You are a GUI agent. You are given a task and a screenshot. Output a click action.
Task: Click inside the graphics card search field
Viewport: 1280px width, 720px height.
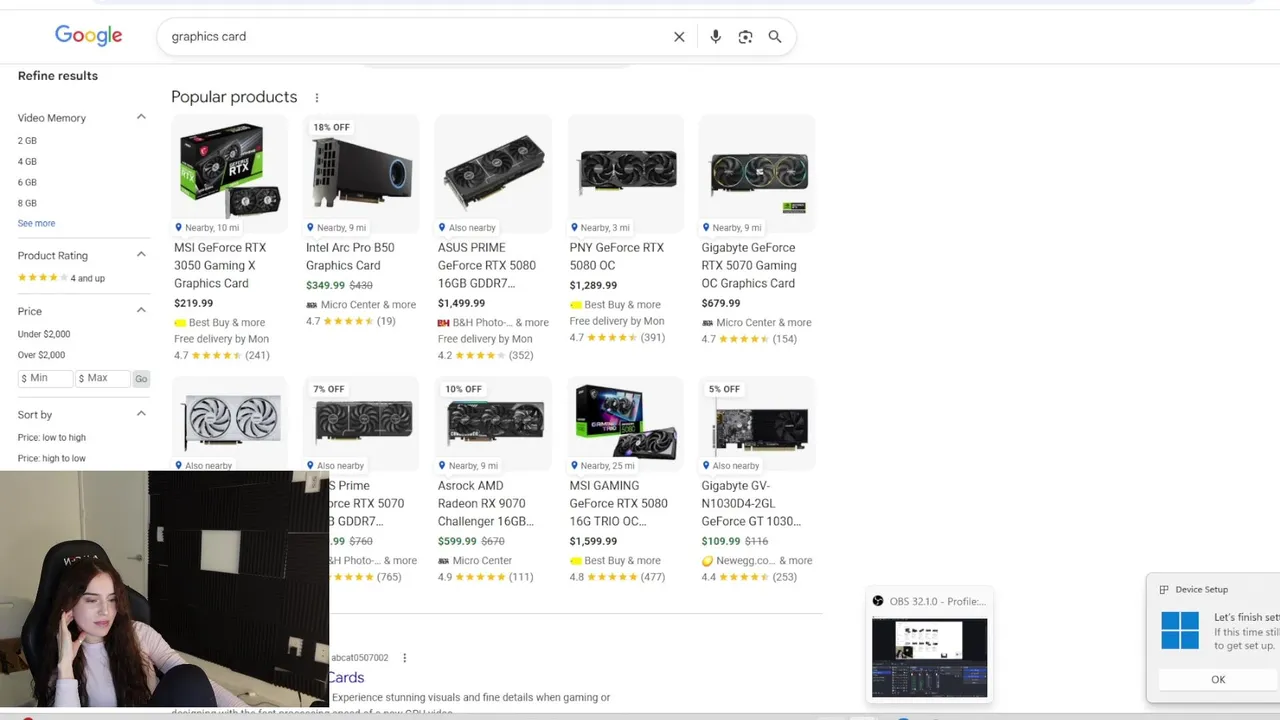pyautogui.click(x=415, y=37)
